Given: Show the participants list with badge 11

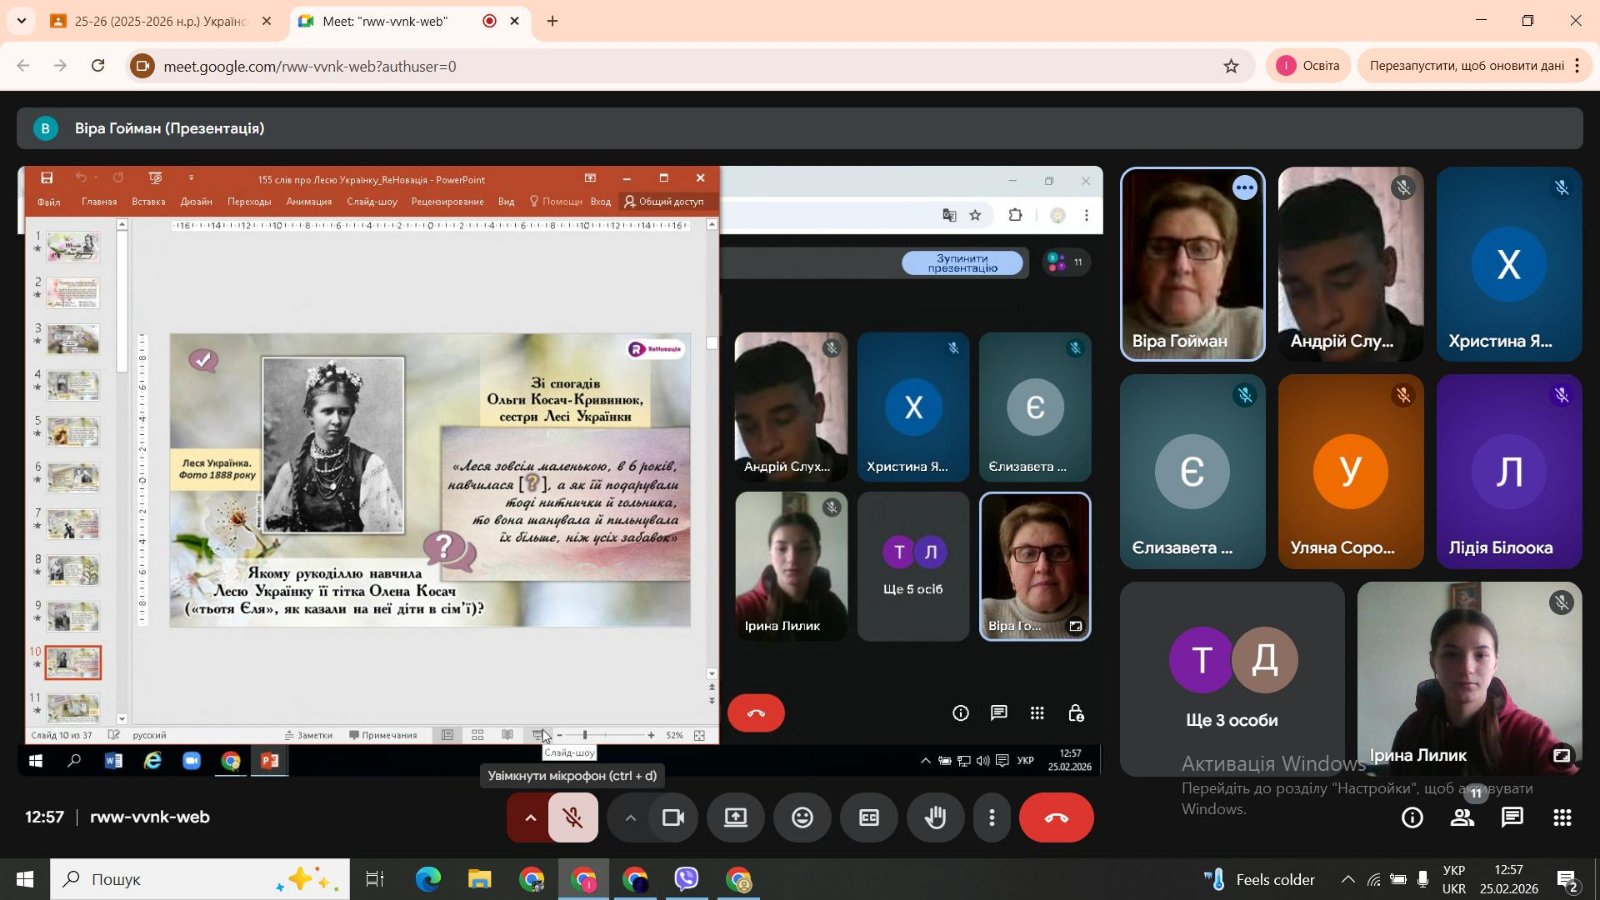Looking at the screenshot, I should pos(1462,818).
